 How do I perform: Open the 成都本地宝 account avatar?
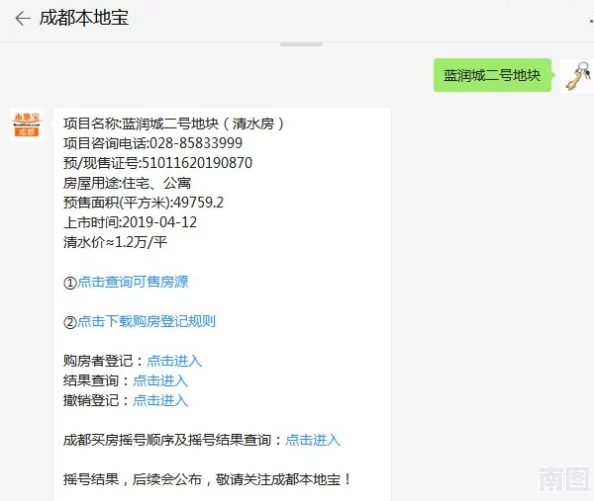[27, 125]
